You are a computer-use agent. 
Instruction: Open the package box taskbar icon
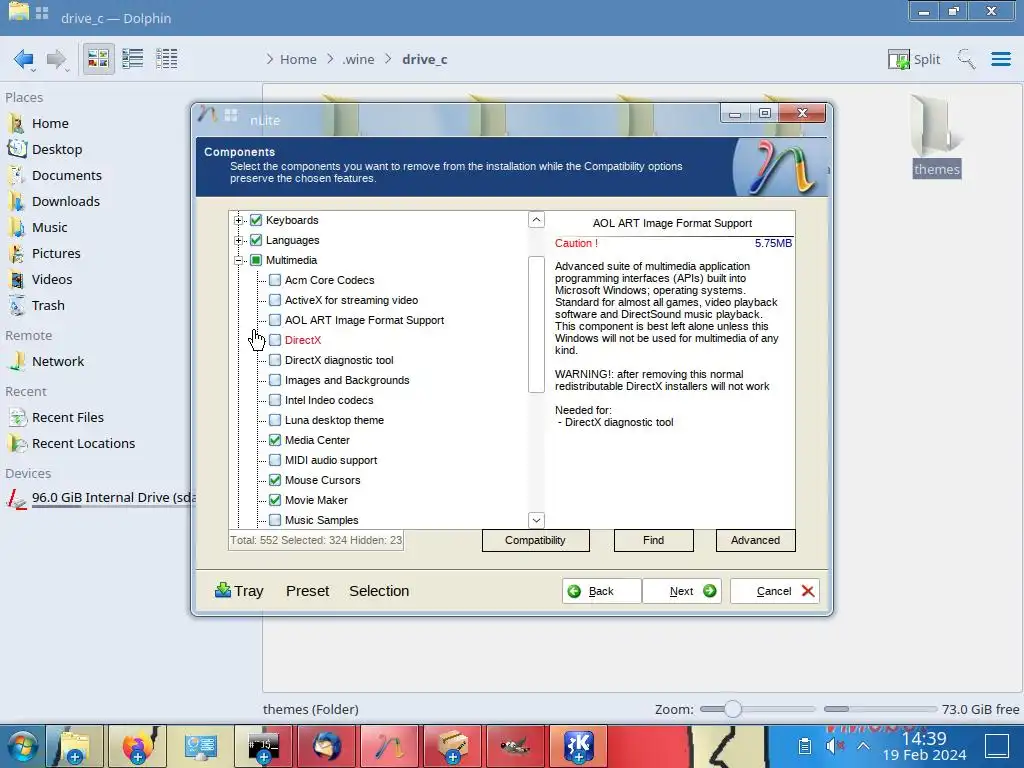(453, 746)
